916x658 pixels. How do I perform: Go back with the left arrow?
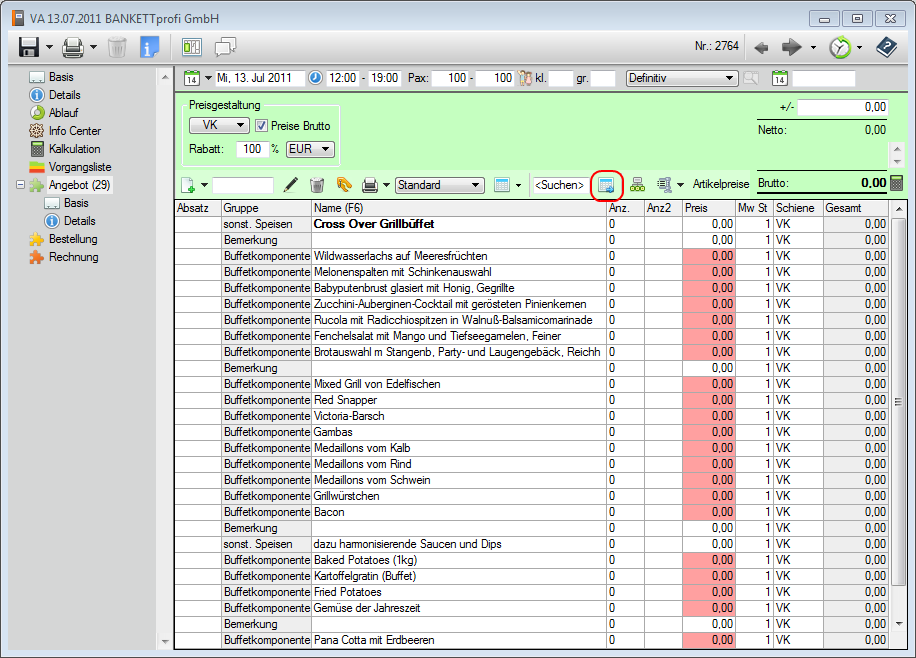(x=761, y=47)
